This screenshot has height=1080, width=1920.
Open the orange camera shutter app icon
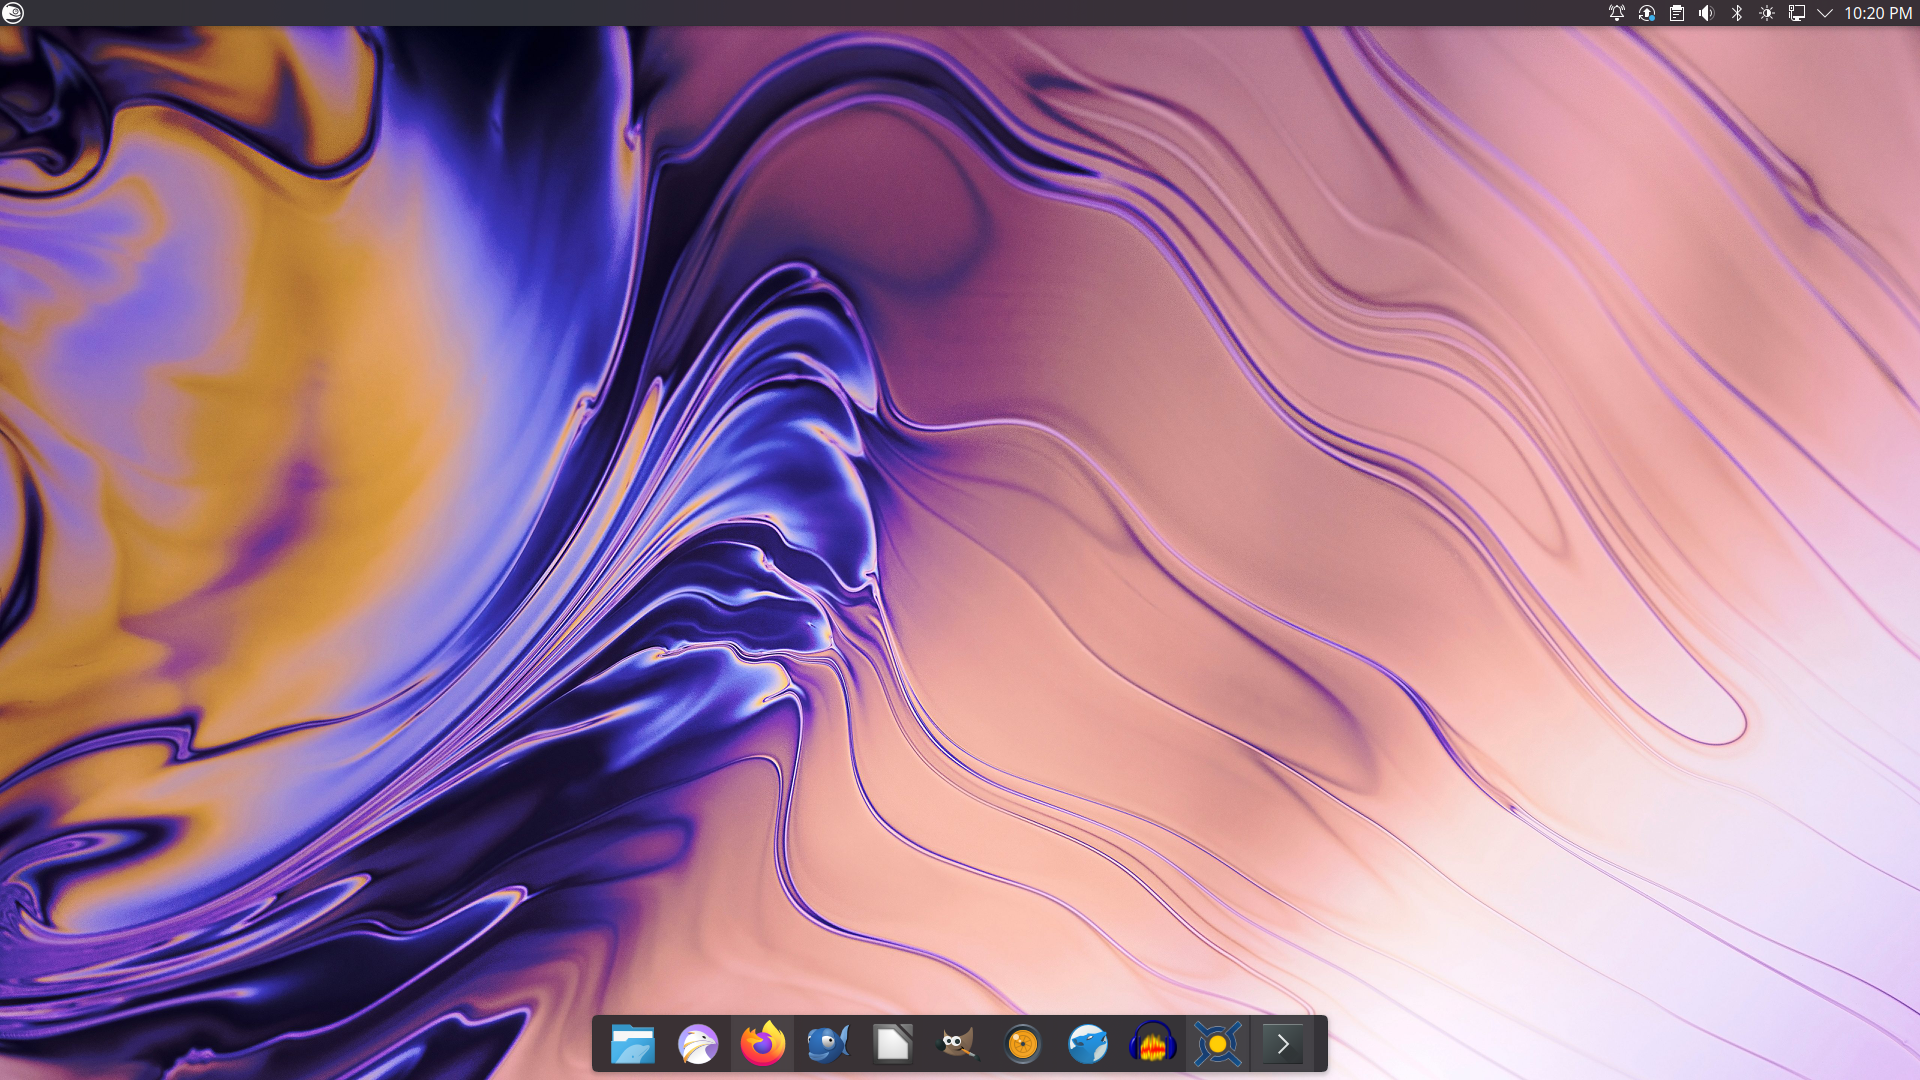click(x=1022, y=1045)
